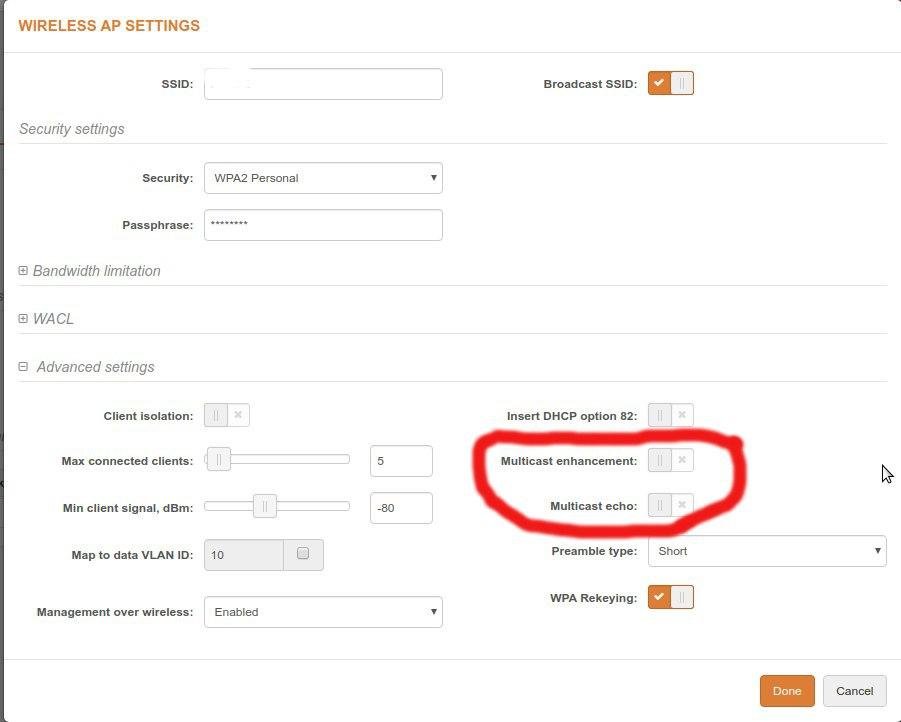Click the Done button
The height and width of the screenshot is (722, 901).
(787, 691)
